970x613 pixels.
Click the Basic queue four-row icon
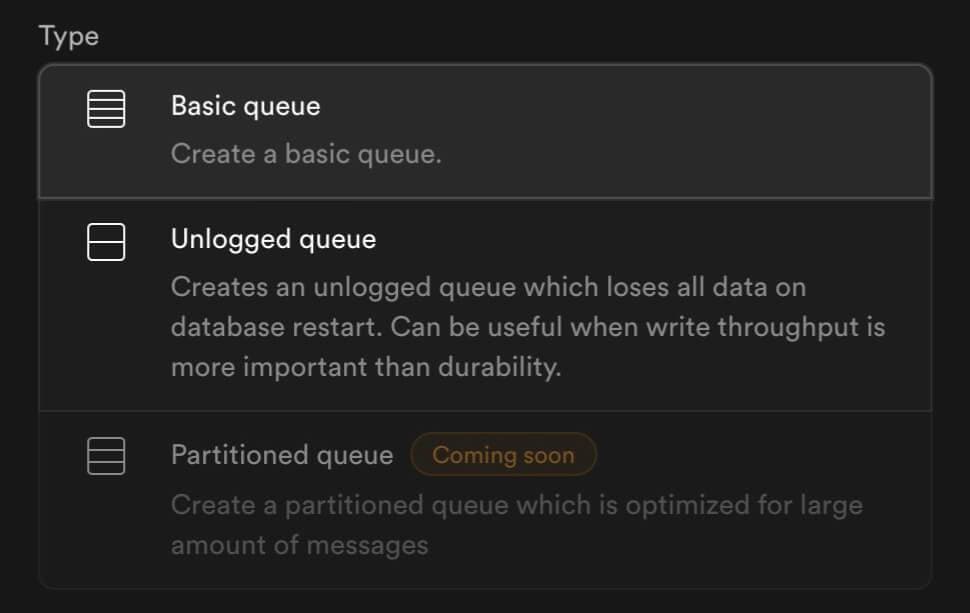coord(106,108)
